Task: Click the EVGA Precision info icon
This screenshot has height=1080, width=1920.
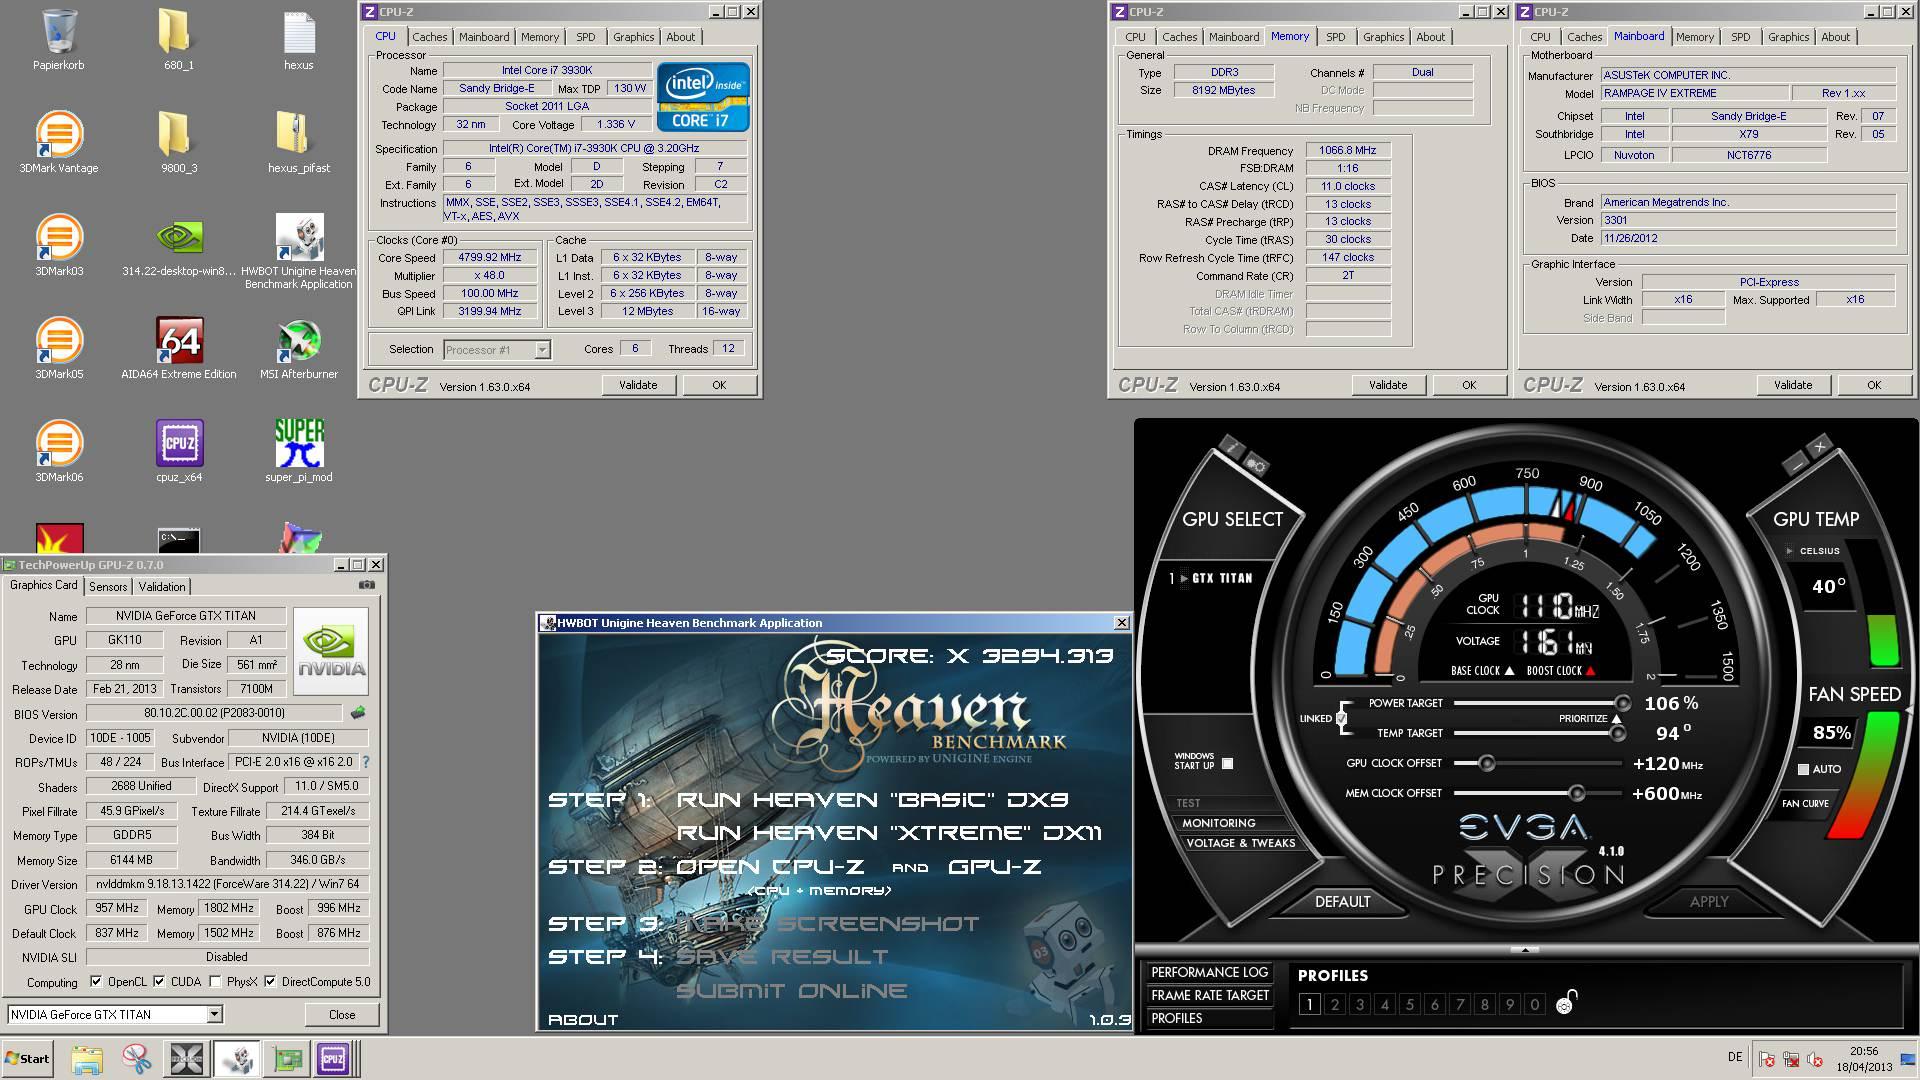Action: point(1232,446)
